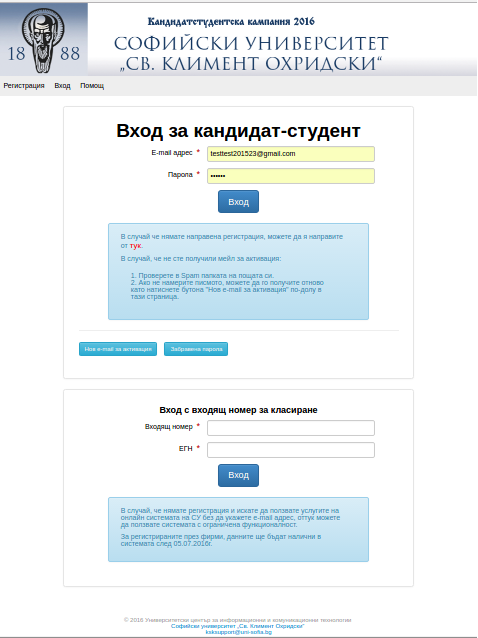Open the Софийски университет footer link
478x638 pixels.
pyautogui.click(x=238, y=626)
